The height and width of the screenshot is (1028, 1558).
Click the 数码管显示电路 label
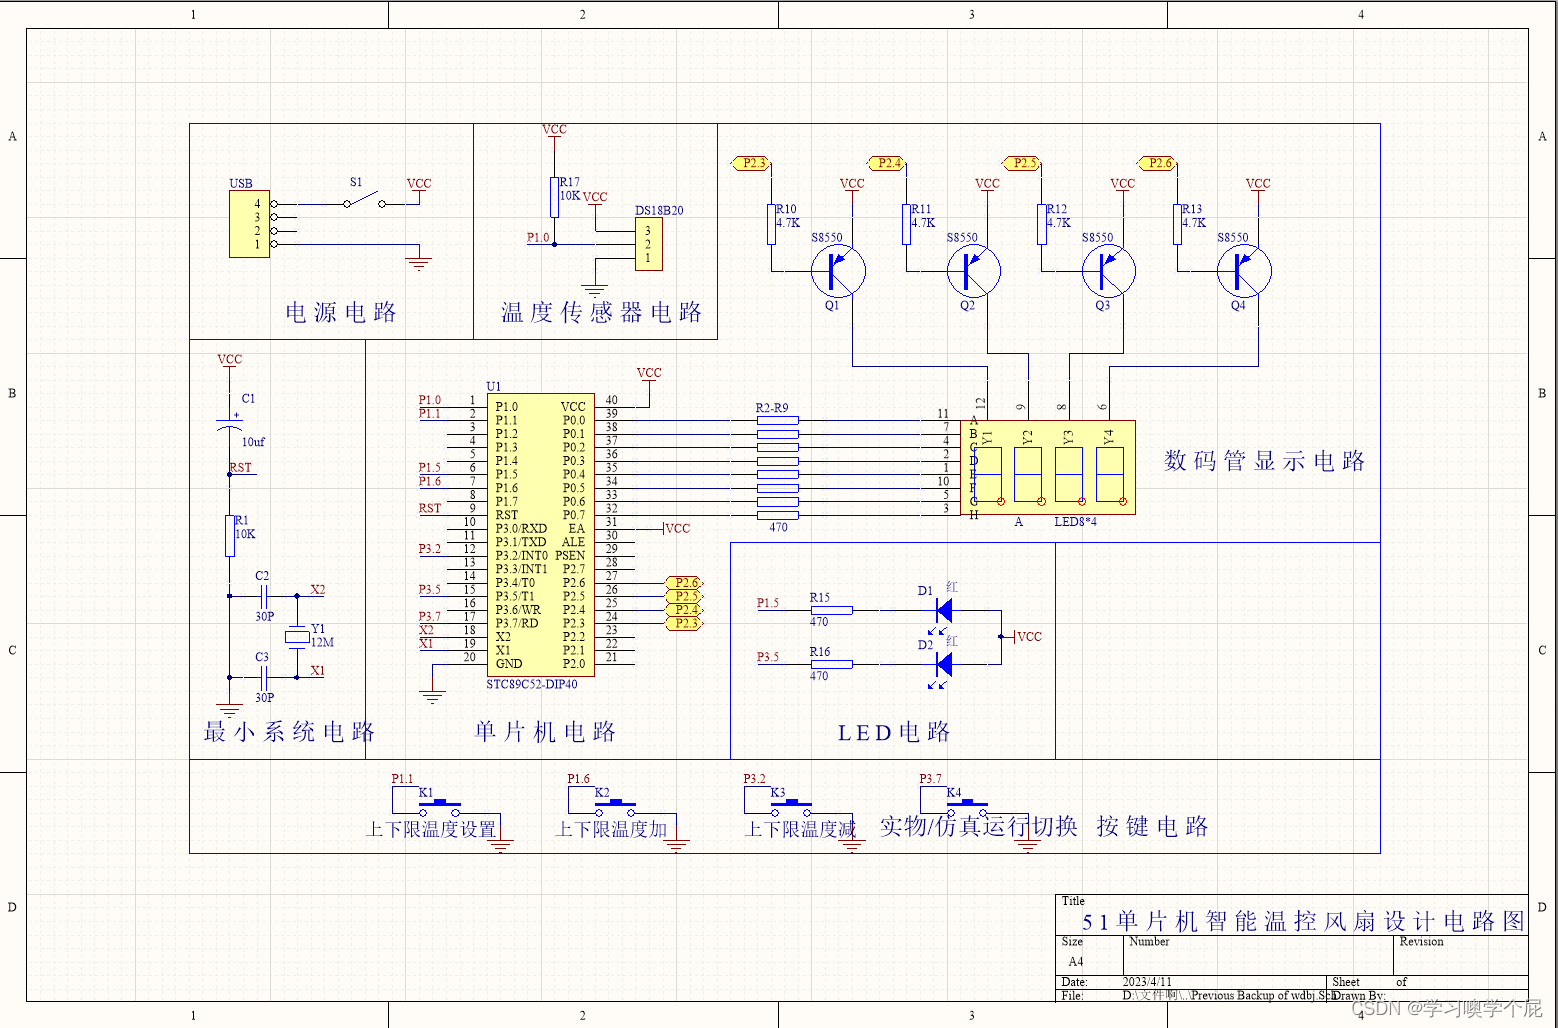click(1265, 461)
